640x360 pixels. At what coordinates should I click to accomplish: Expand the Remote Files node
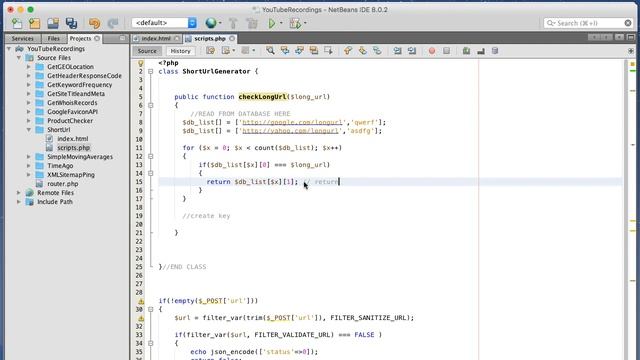pyautogui.click(x=19, y=193)
